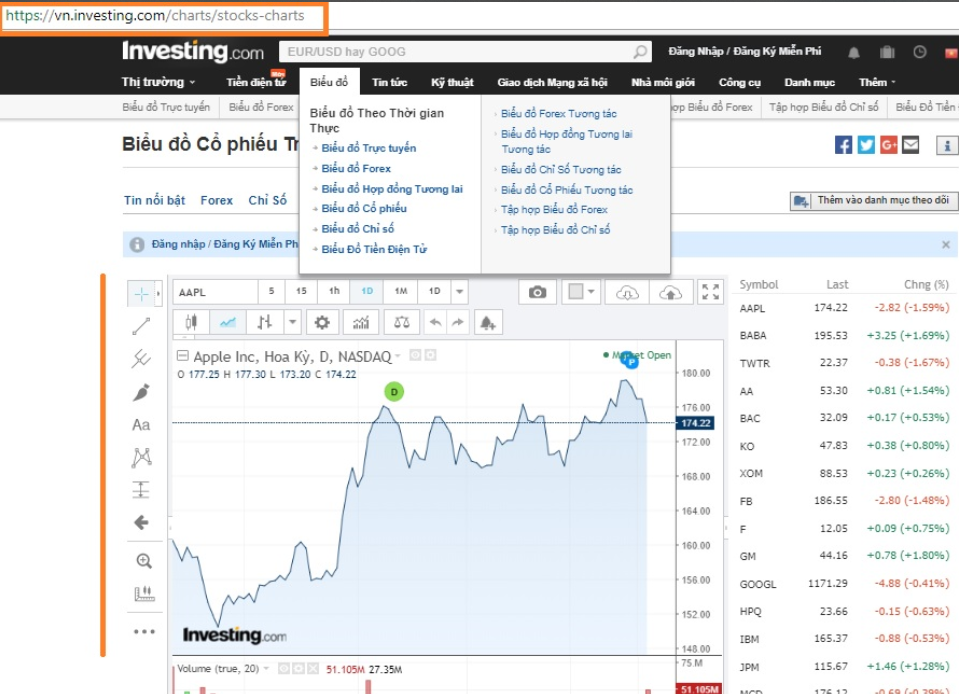Viewport: 959px width, 694px height.
Task: Open the Công cụ menu
Action: point(739,82)
